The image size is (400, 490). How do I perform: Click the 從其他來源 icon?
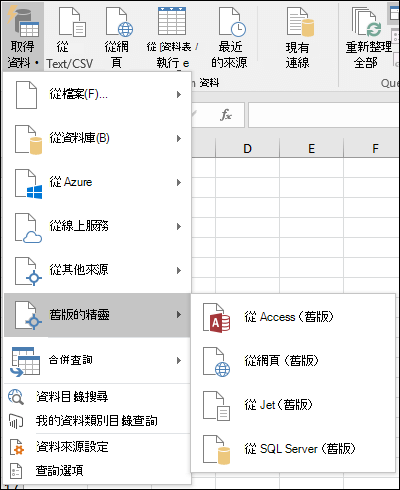(x=29, y=271)
